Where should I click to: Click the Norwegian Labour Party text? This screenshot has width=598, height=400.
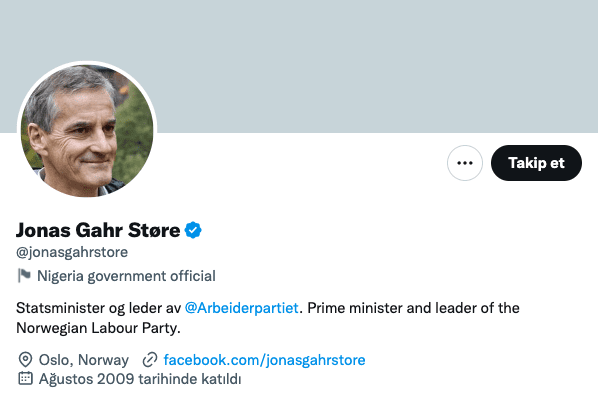[x=98, y=328]
